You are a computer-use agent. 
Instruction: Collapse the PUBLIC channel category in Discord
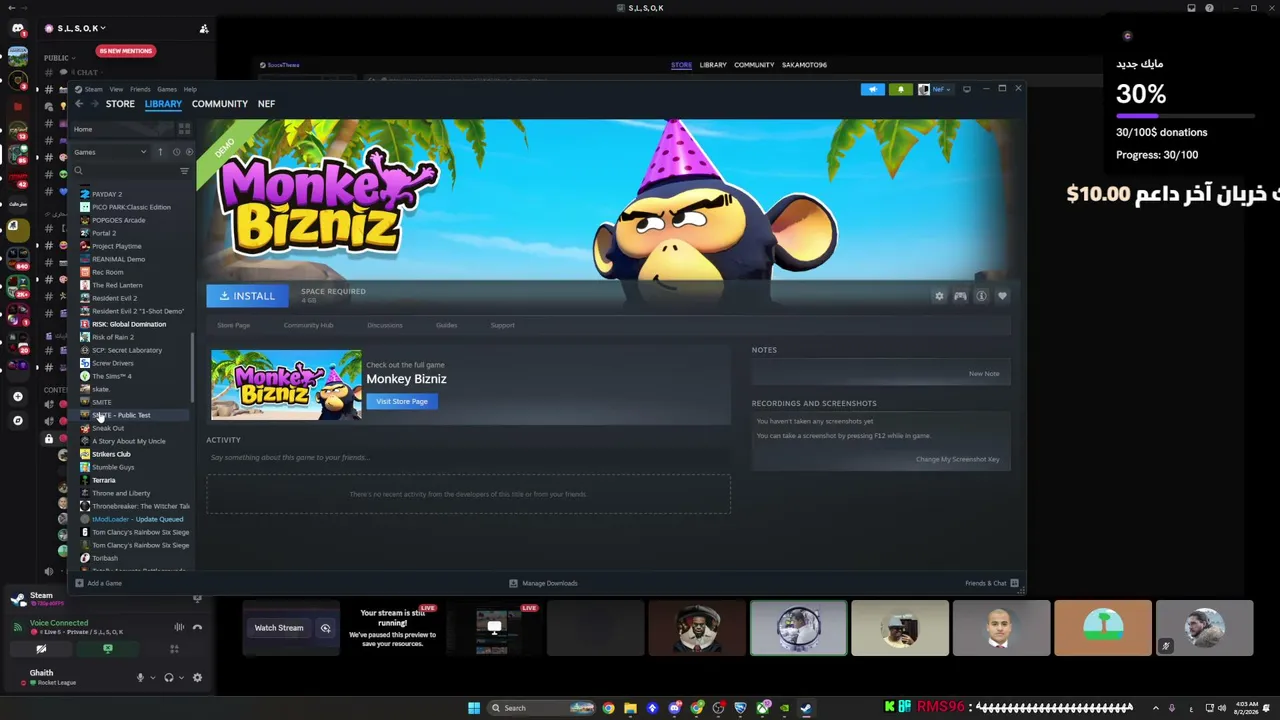(x=58, y=58)
